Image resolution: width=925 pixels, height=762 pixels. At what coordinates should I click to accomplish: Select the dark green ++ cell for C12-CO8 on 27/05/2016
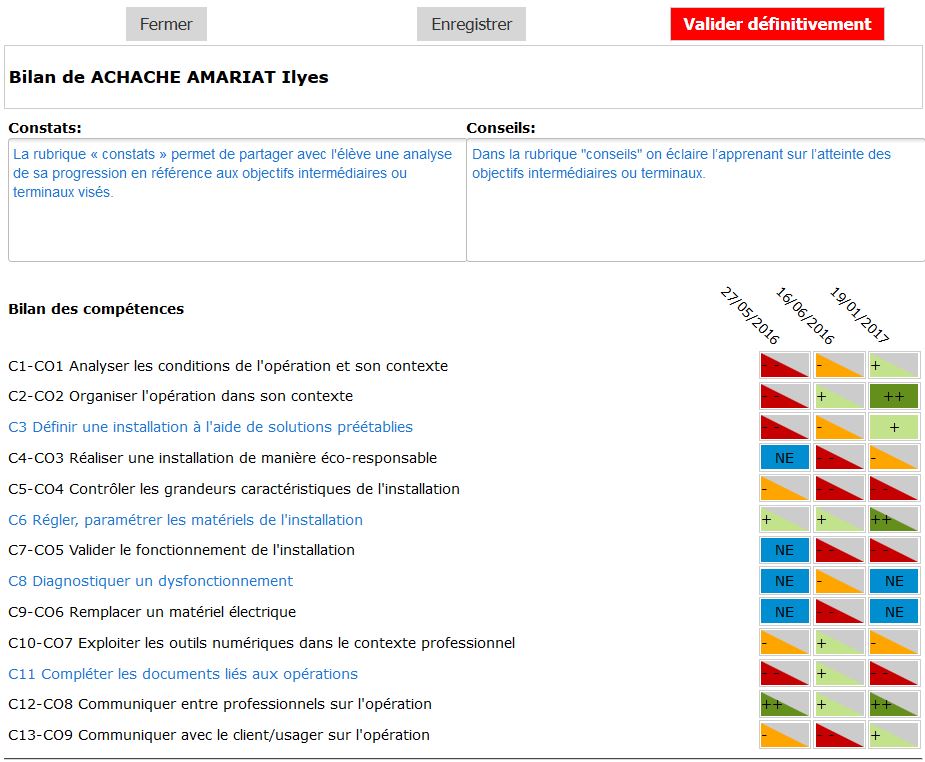tap(784, 705)
